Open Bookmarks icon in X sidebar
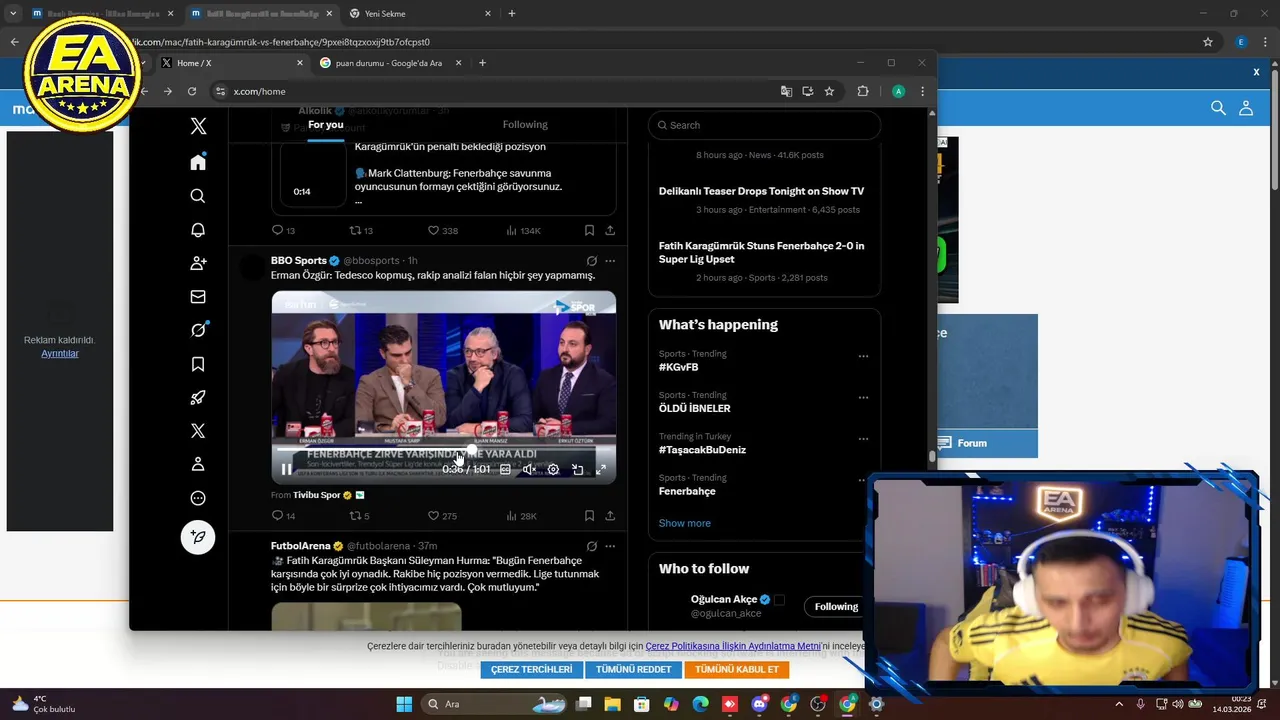This screenshot has width=1280, height=720. pyautogui.click(x=198, y=364)
